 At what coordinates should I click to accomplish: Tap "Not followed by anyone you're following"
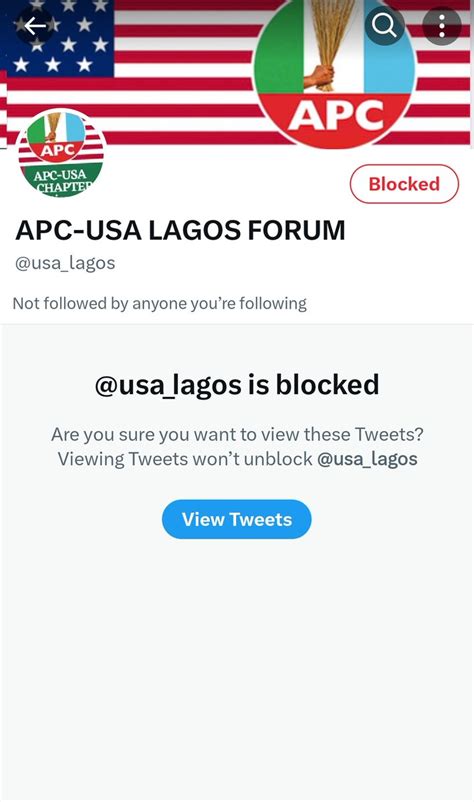coord(160,303)
